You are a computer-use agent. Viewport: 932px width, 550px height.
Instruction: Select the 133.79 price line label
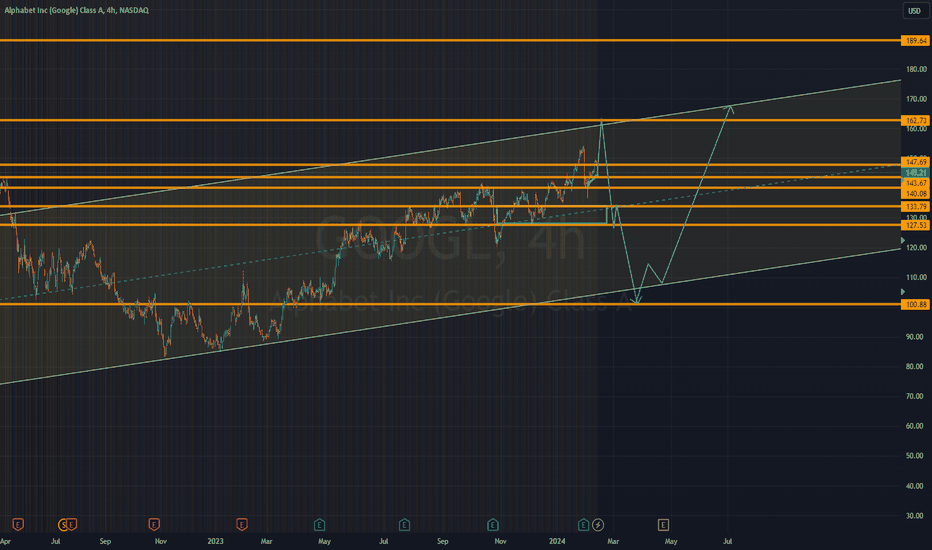click(915, 206)
